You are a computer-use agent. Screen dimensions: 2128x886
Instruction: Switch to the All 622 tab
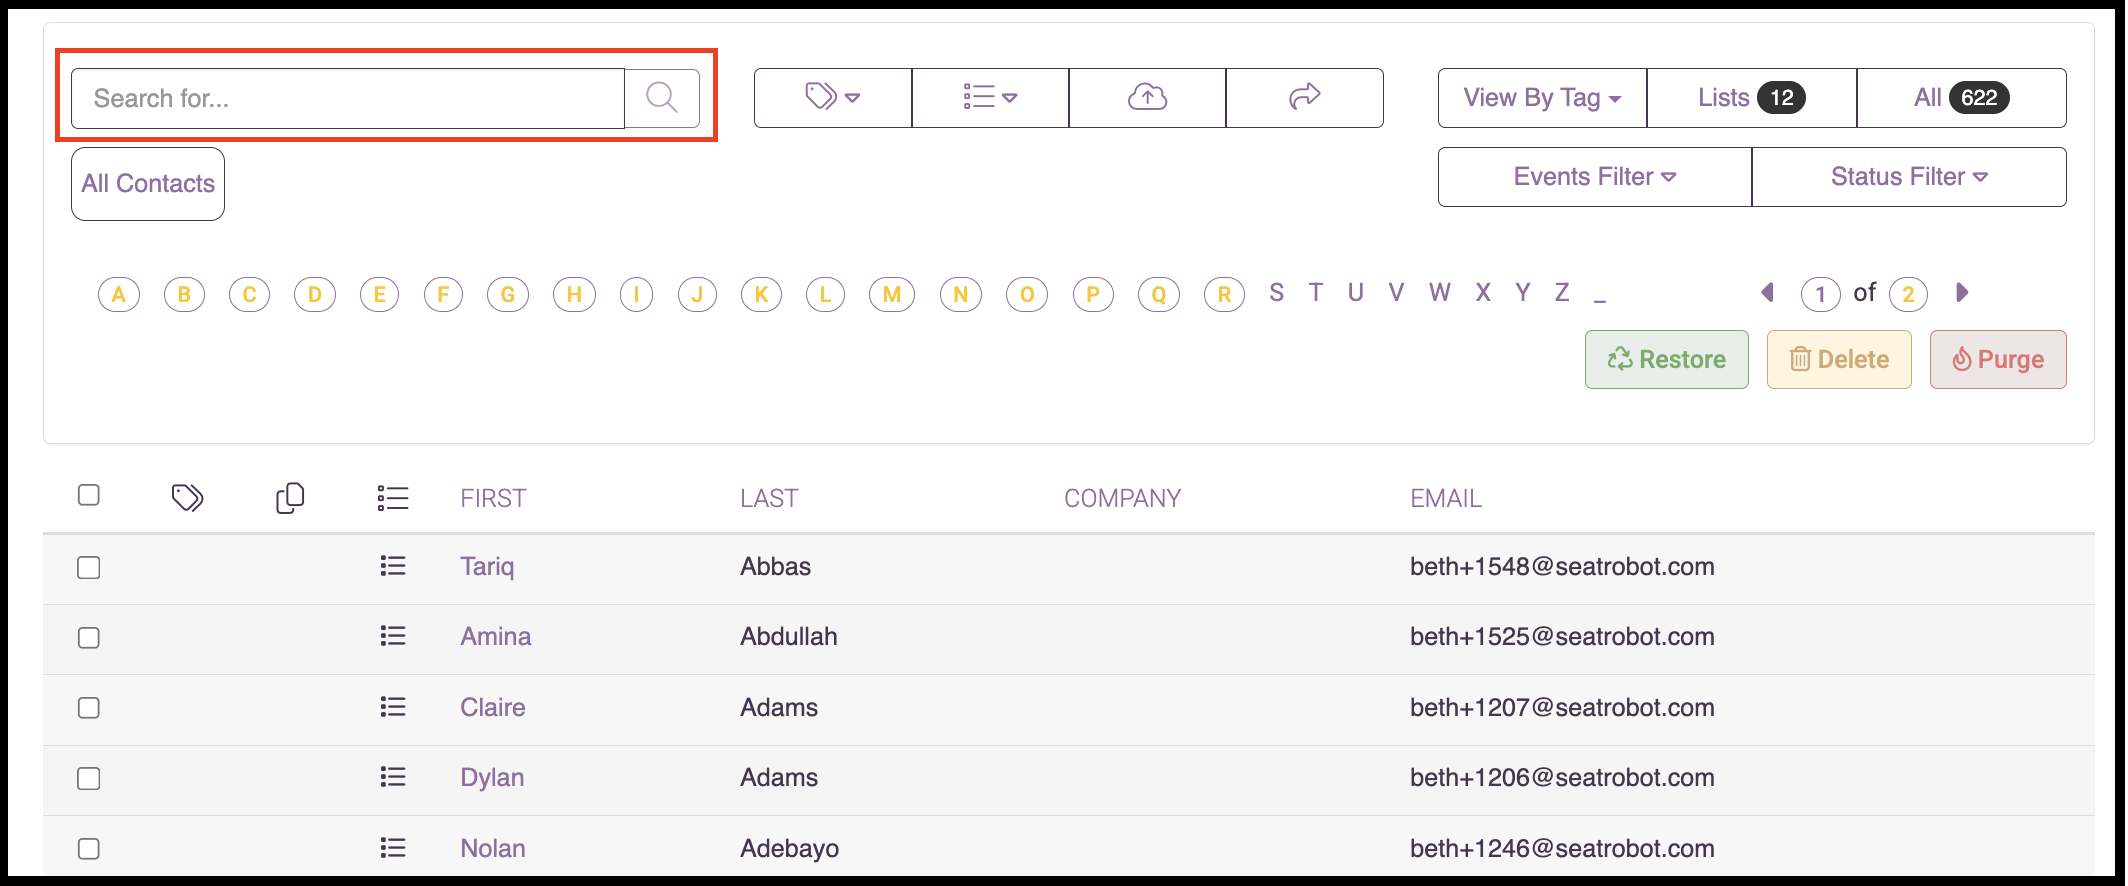coord(1961,98)
